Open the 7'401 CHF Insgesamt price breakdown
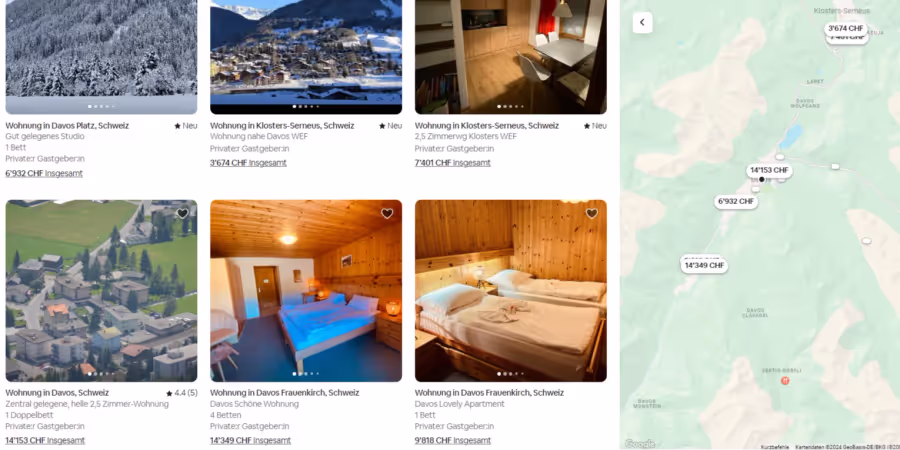The image size is (900, 450). (x=452, y=163)
